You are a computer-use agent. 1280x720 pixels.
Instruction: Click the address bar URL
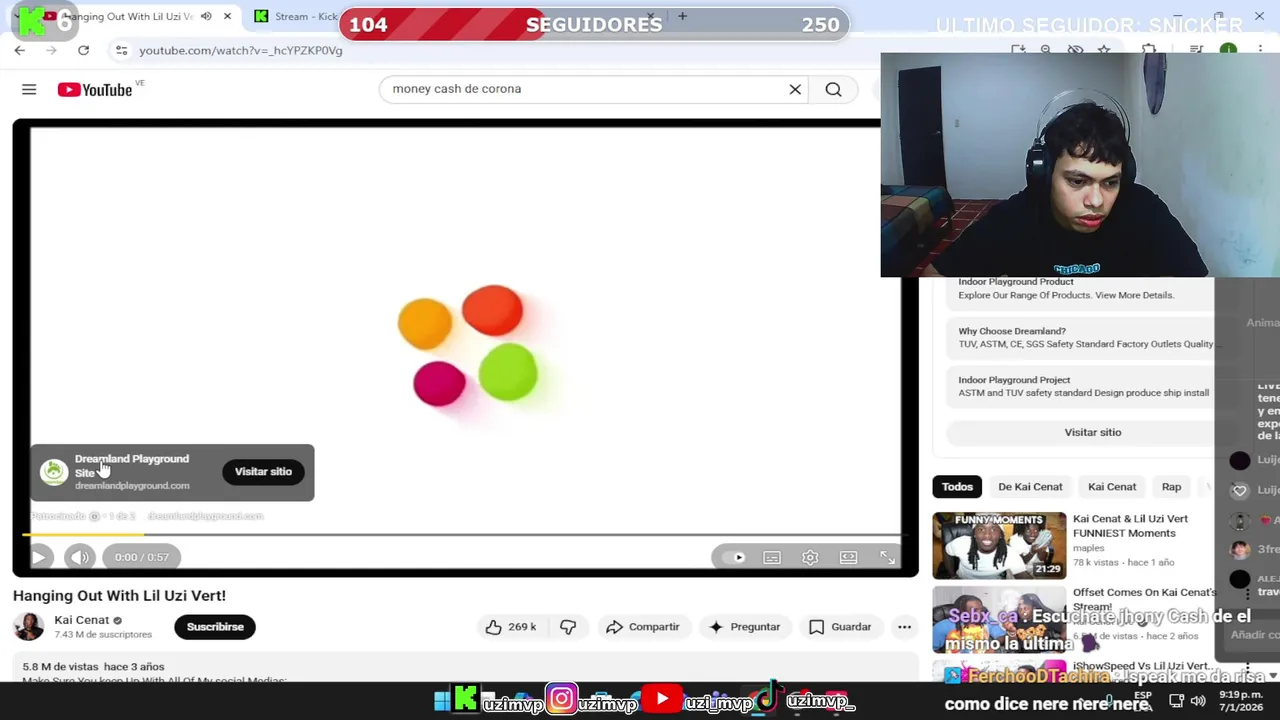pyautogui.click(x=241, y=50)
